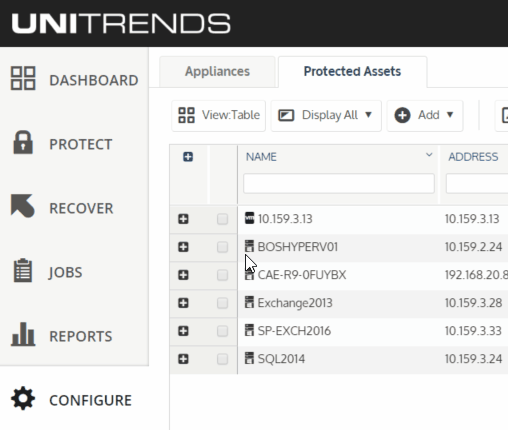
Task: Open the REPORTS menu label
Action: click(x=81, y=336)
